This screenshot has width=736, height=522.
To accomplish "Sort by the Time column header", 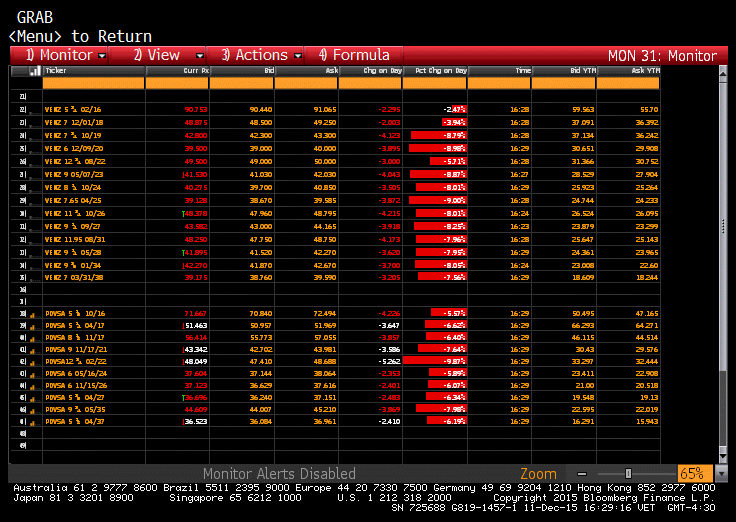I will (499, 71).
